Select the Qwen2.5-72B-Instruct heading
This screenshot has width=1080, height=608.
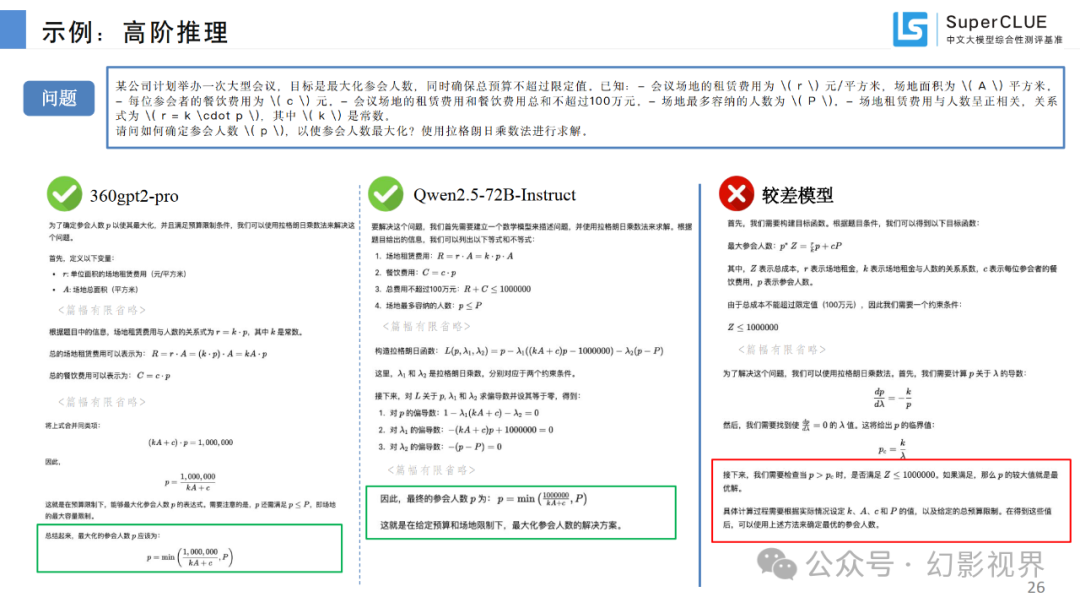(494, 195)
